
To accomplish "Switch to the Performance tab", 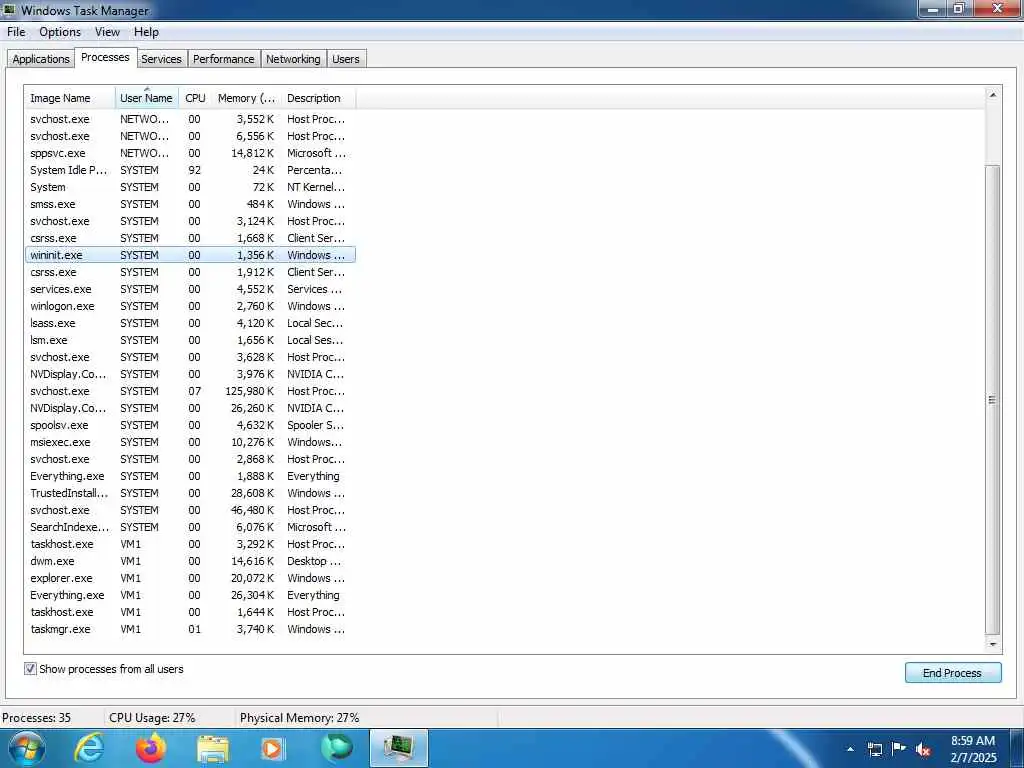I will coord(223,59).
